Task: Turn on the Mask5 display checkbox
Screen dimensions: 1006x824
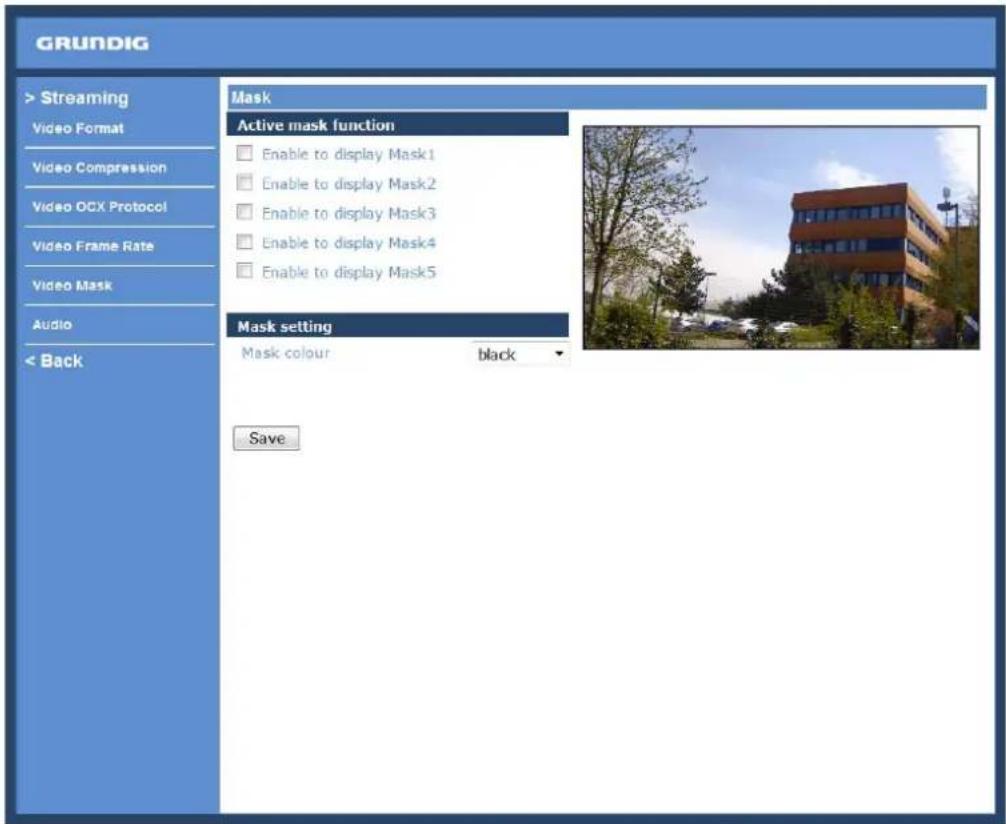Action: [244, 271]
